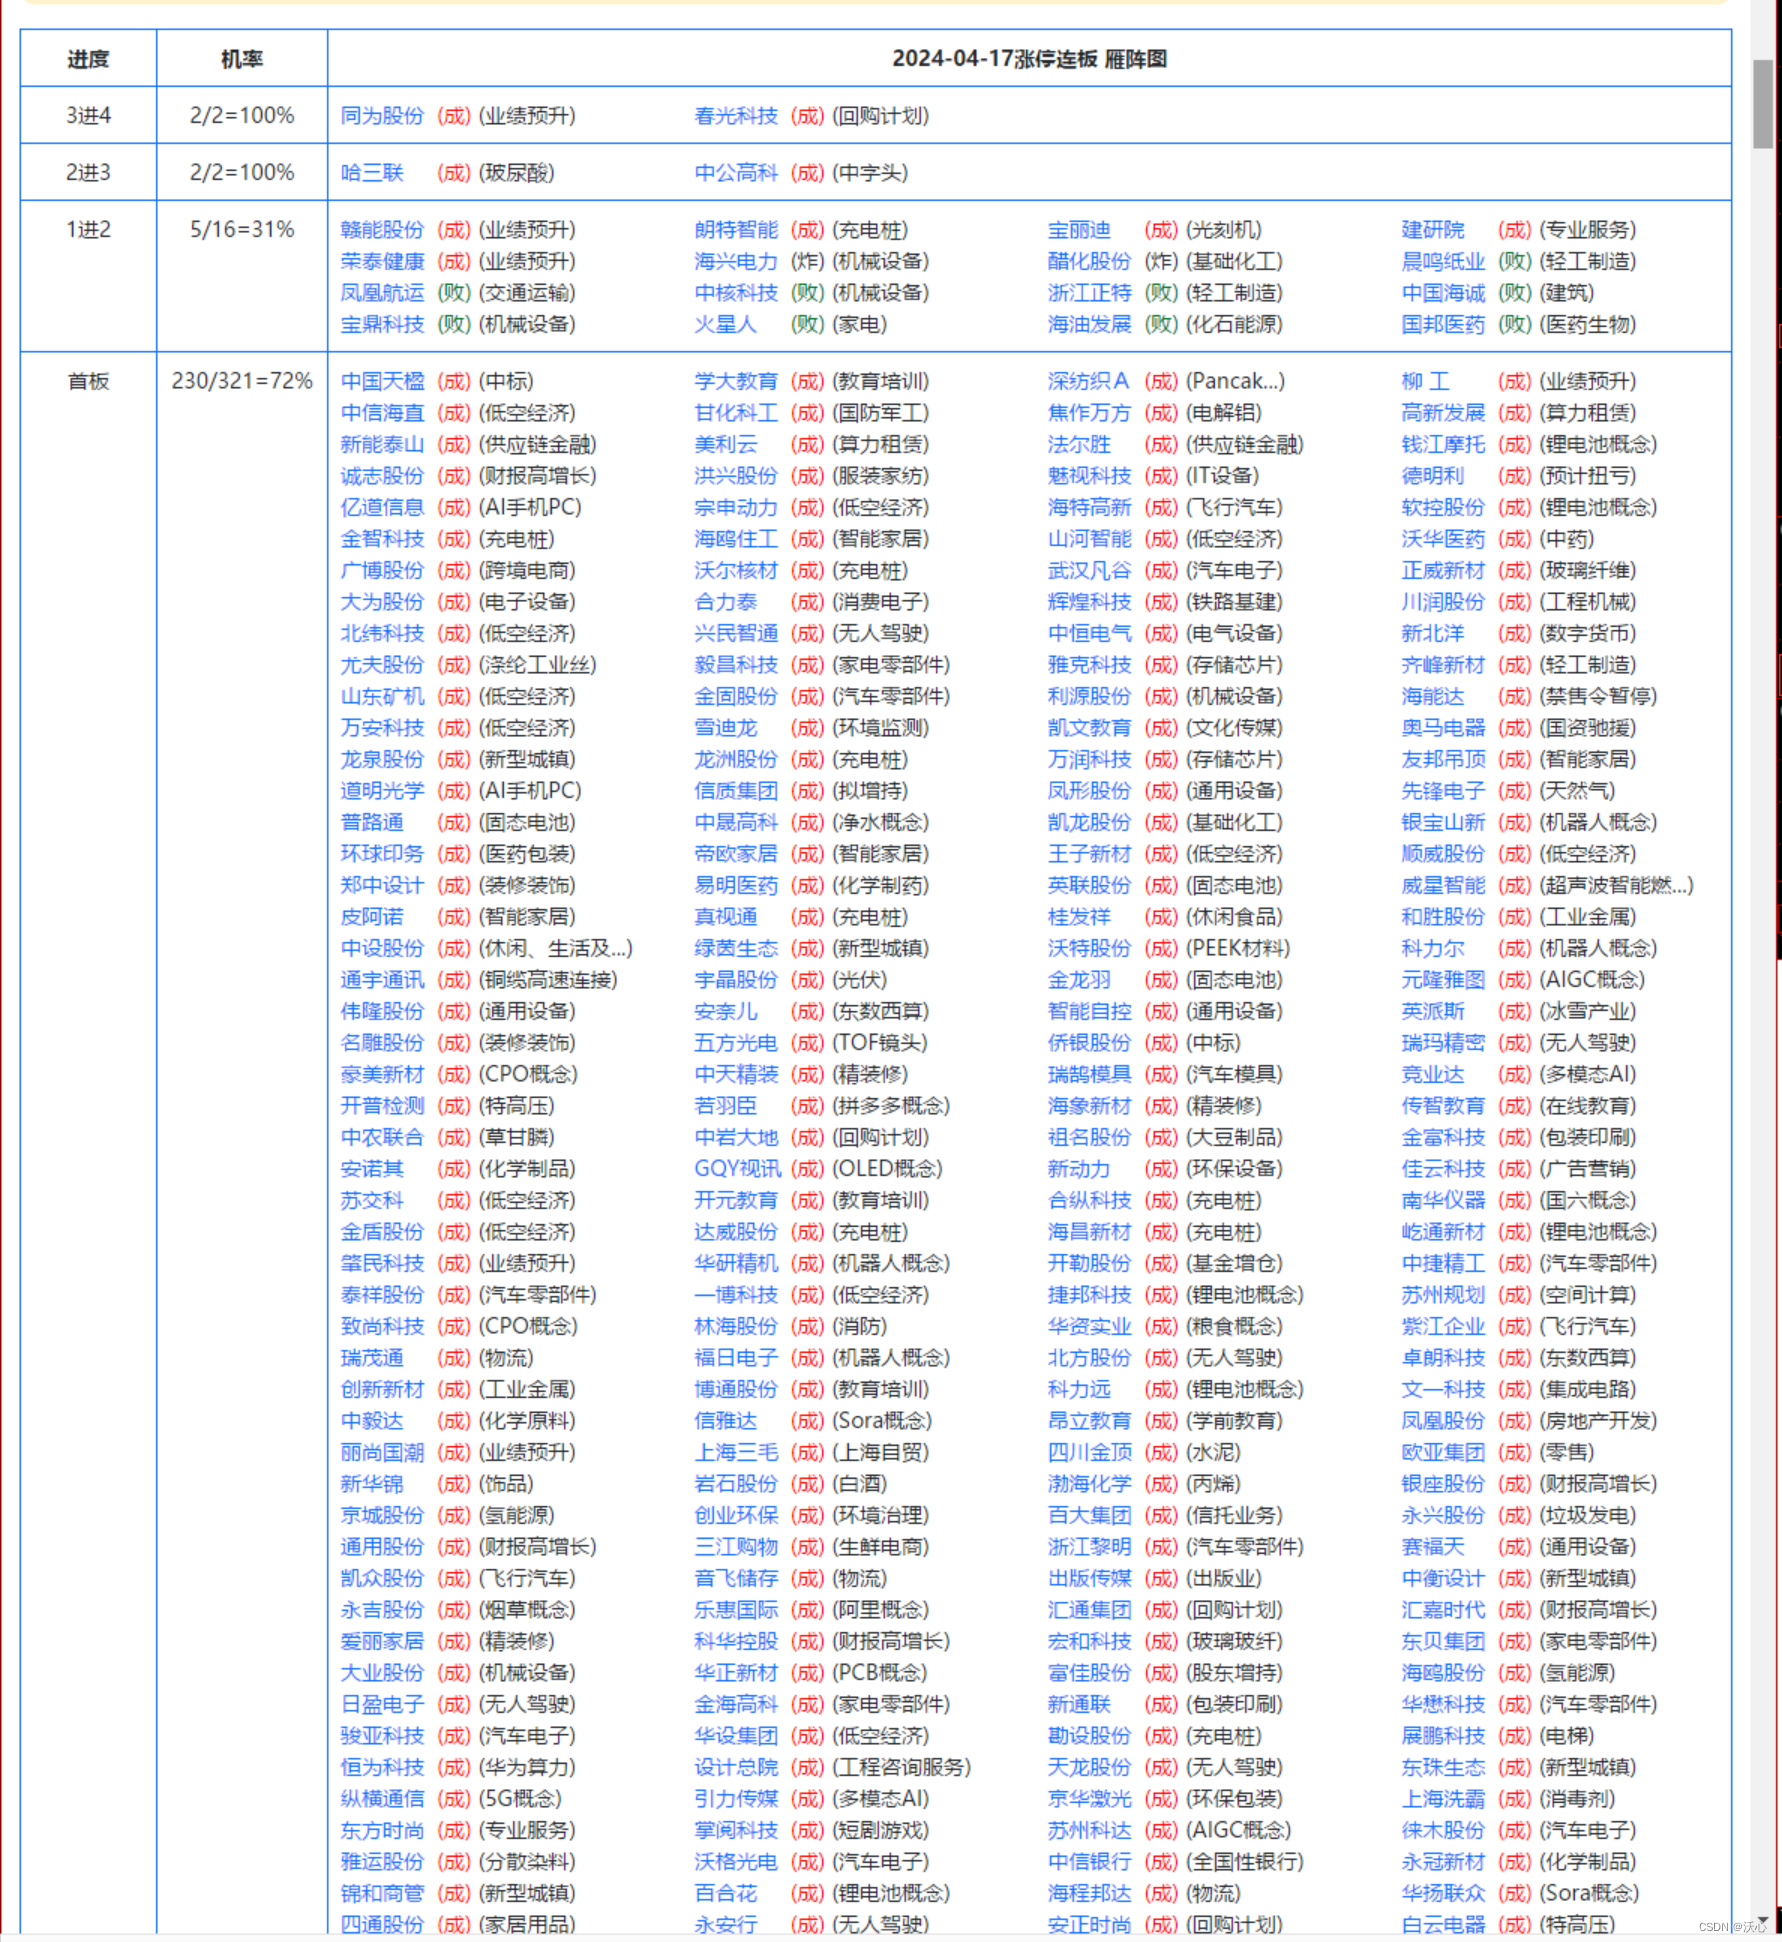Click the 荣泰健康 link

(x=382, y=261)
